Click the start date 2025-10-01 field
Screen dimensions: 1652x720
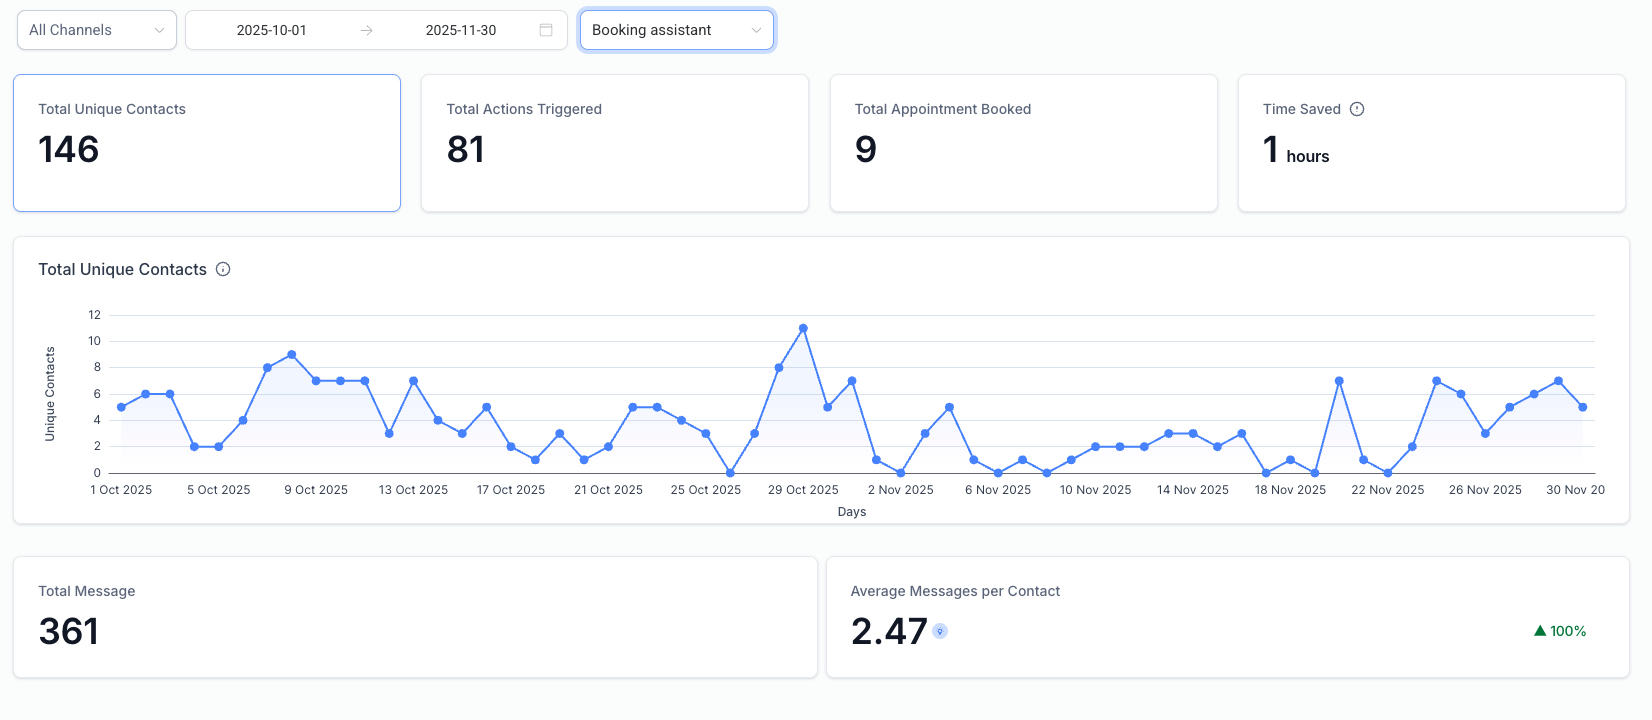[x=271, y=30]
